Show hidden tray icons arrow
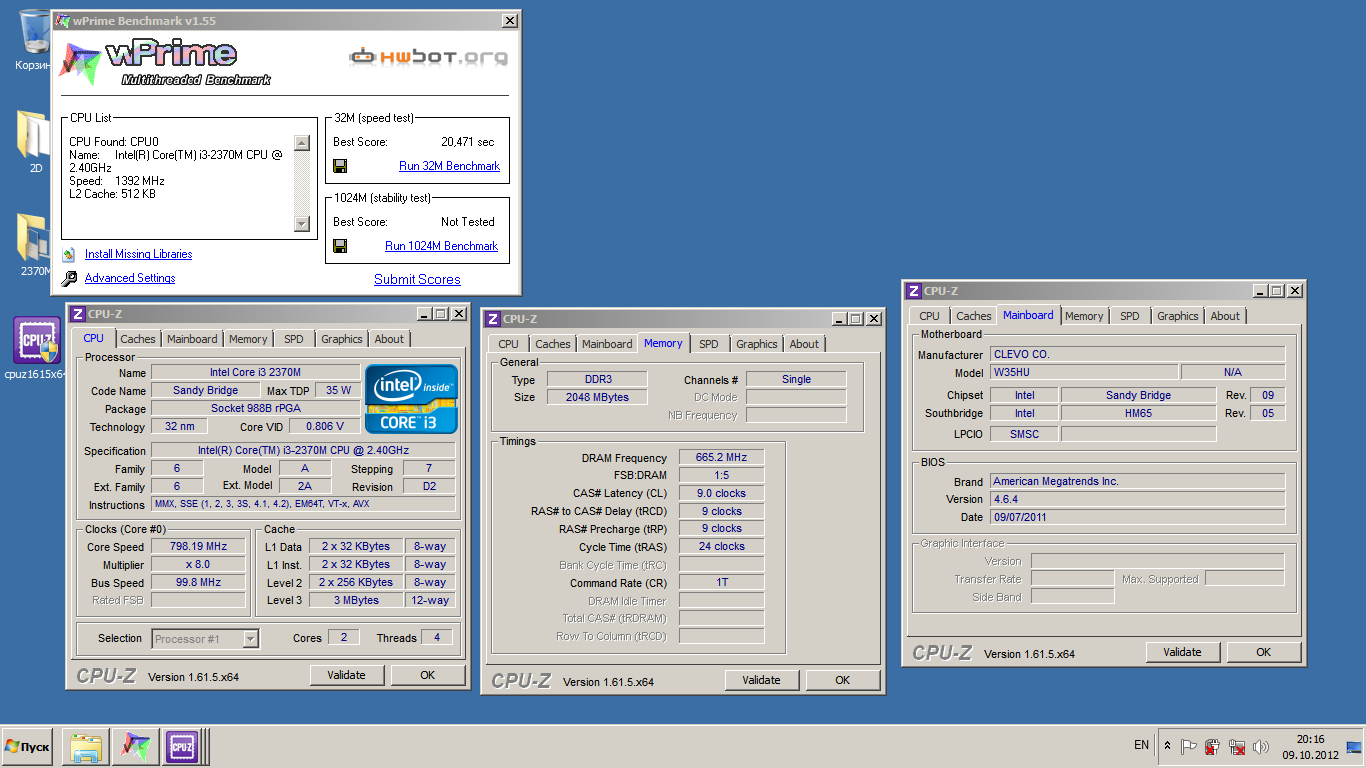The image size is (1366, 768). pyautogui.click(x=1167, y=746)
